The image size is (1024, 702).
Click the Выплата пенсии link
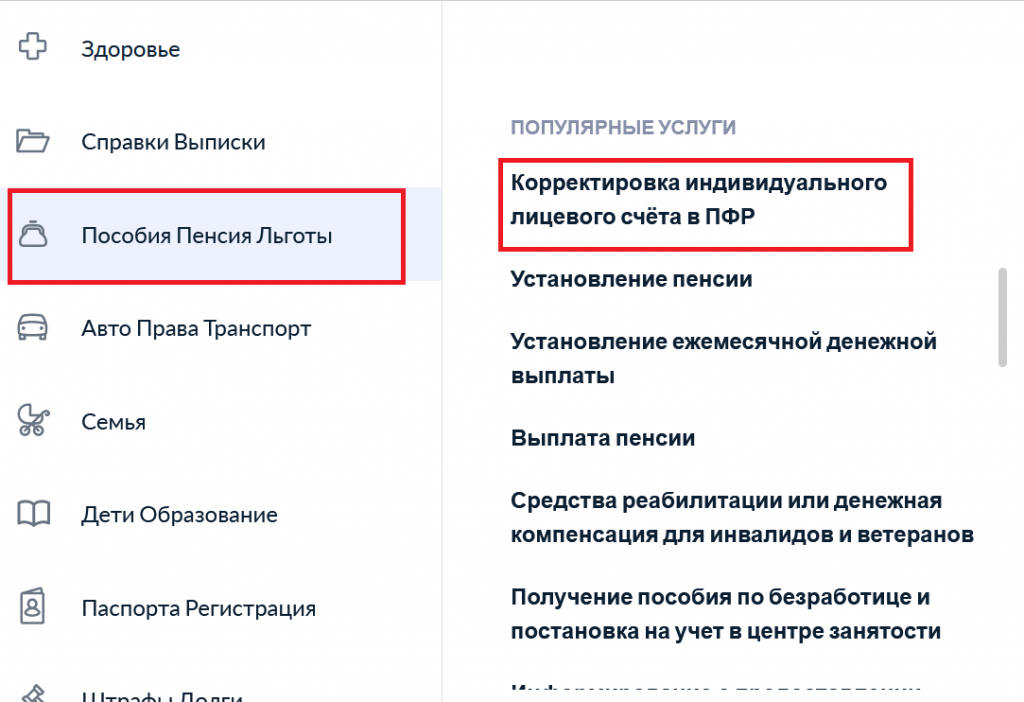tap(602, 438)
